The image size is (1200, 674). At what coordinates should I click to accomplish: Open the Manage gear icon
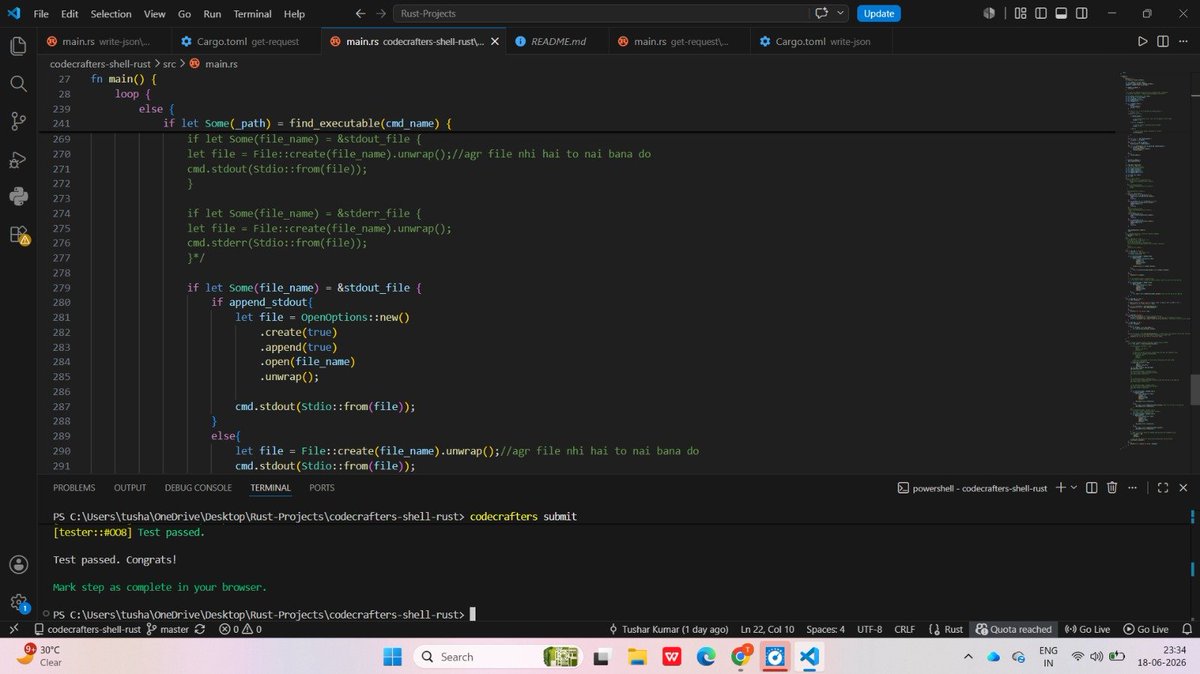[x=18, y=601]
